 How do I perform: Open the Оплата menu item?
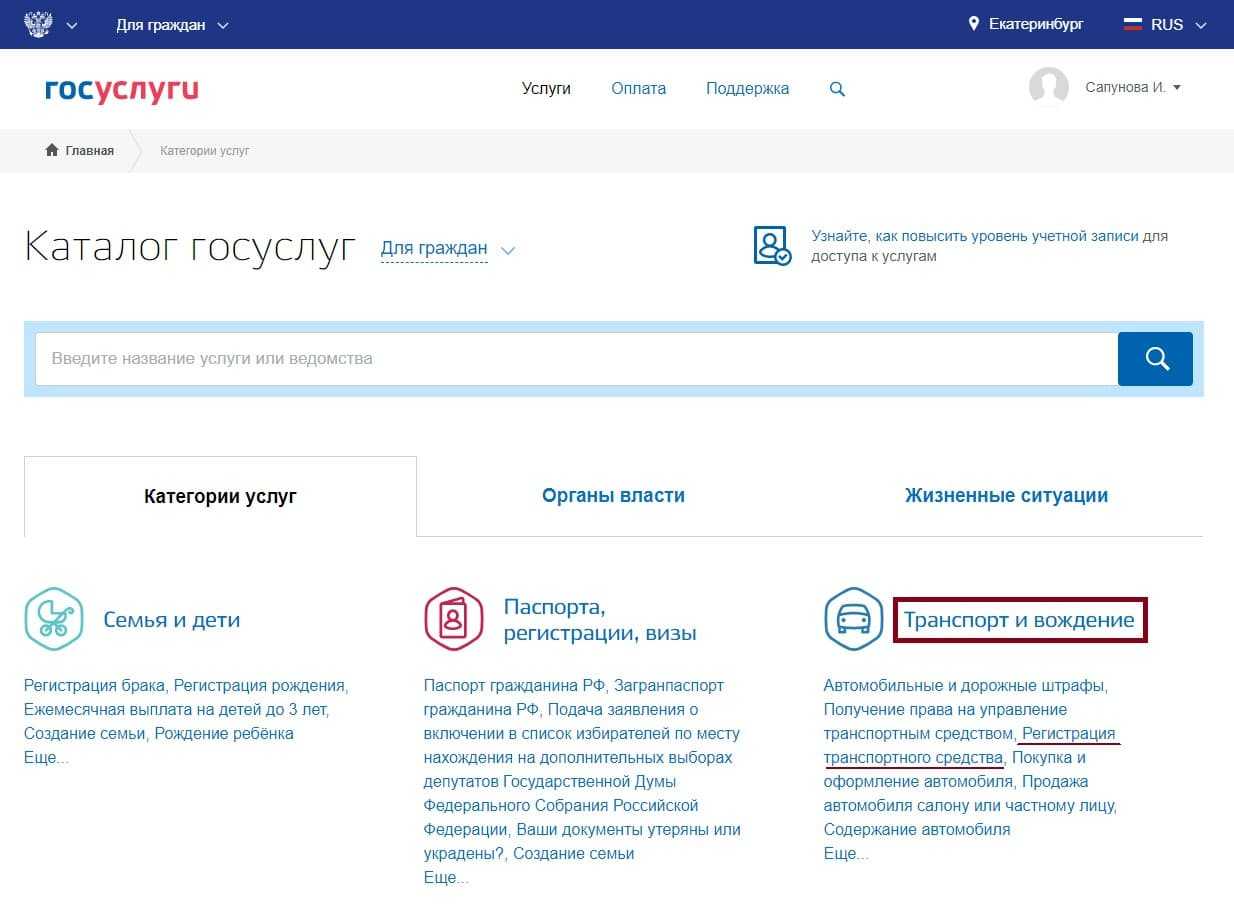(x=638, y=89)
